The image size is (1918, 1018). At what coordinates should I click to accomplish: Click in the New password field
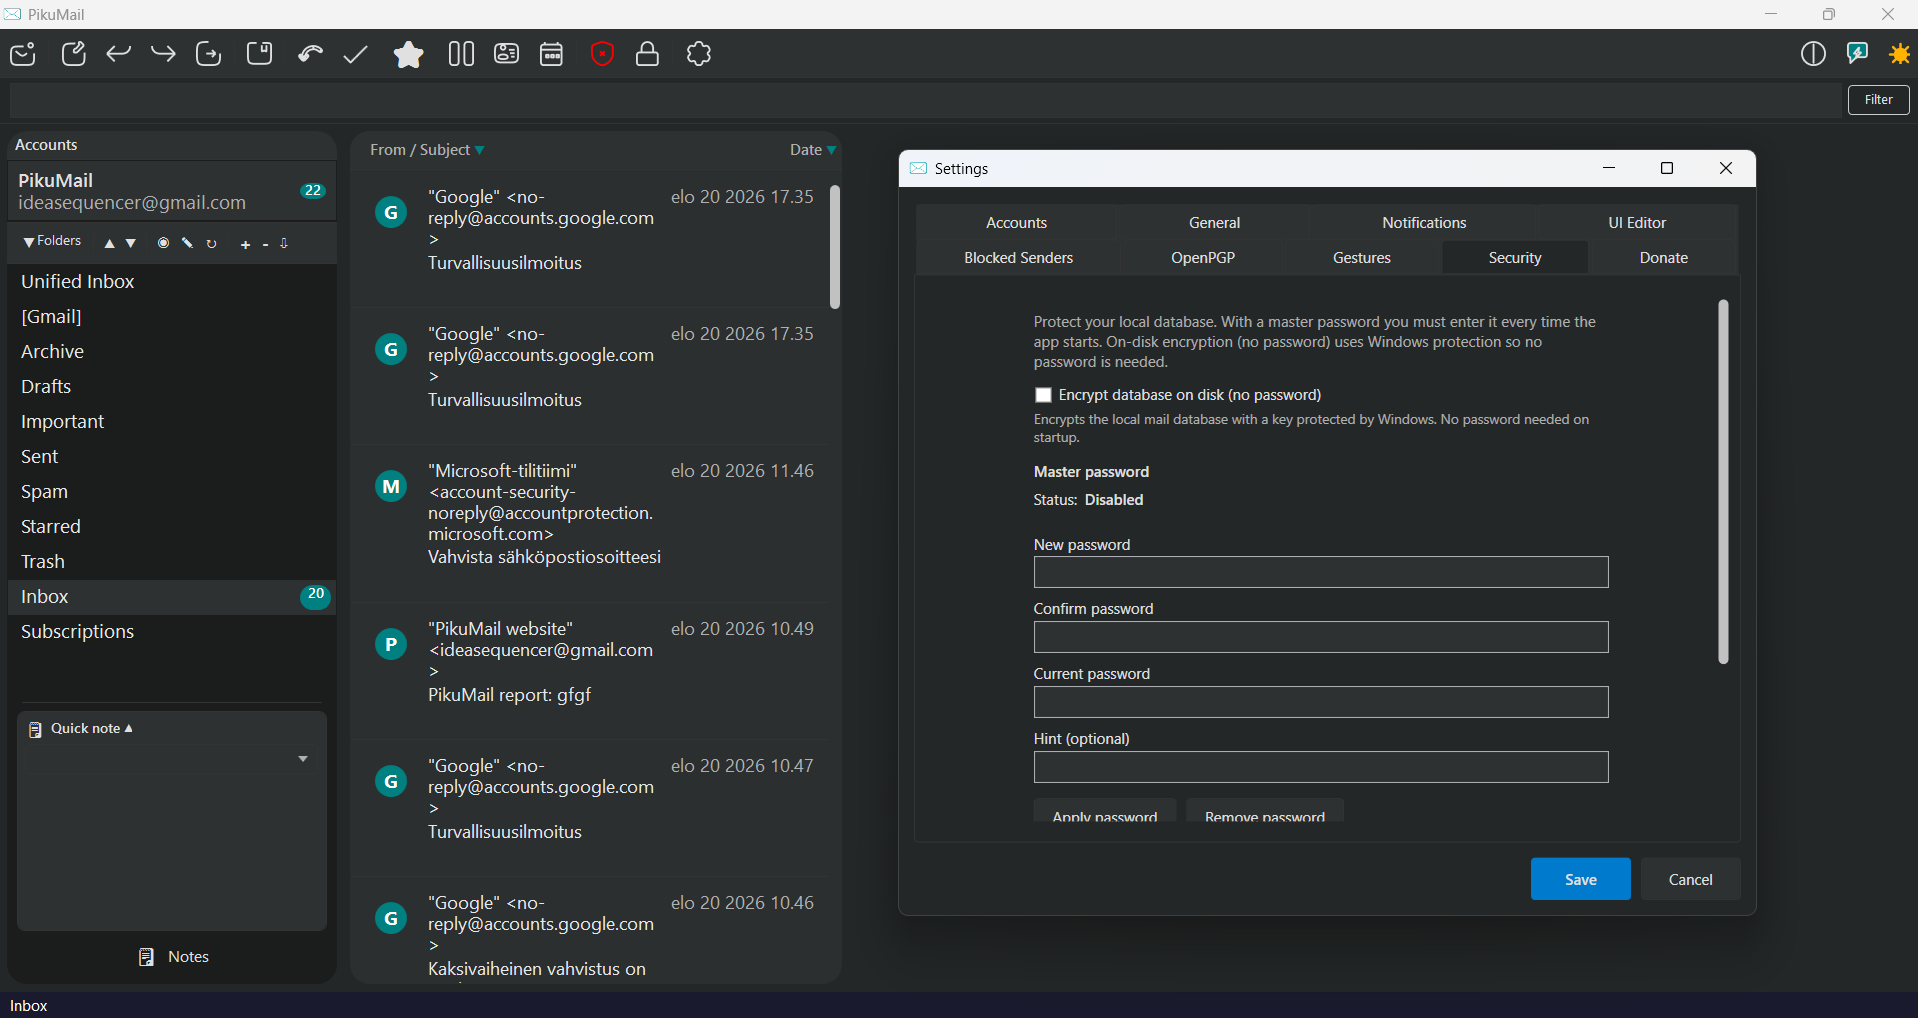pyautogui.click(x=1321, y=572)
